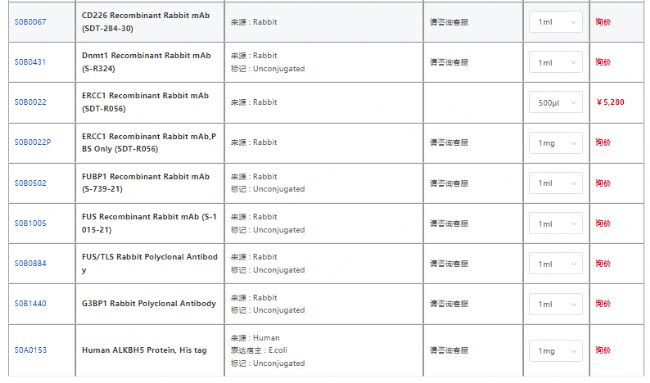Open product link S0B0502

click(30, 183)
